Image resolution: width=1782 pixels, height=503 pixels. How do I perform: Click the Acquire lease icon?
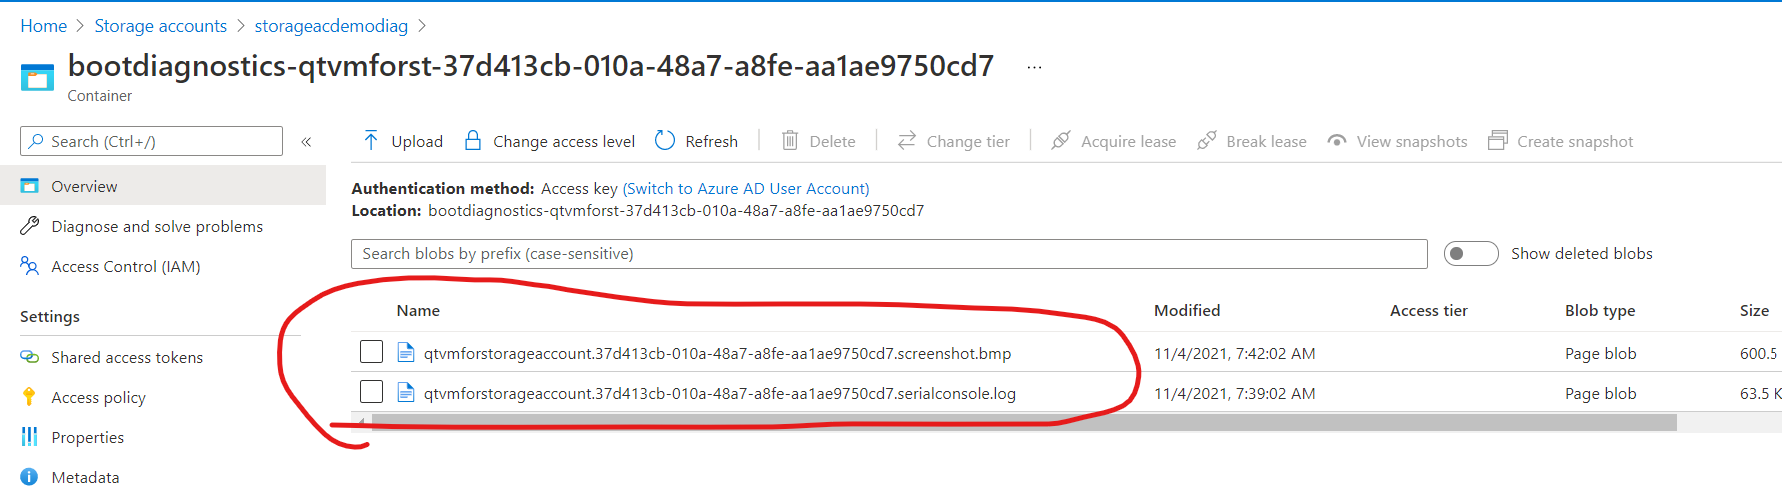[1061, 141]
